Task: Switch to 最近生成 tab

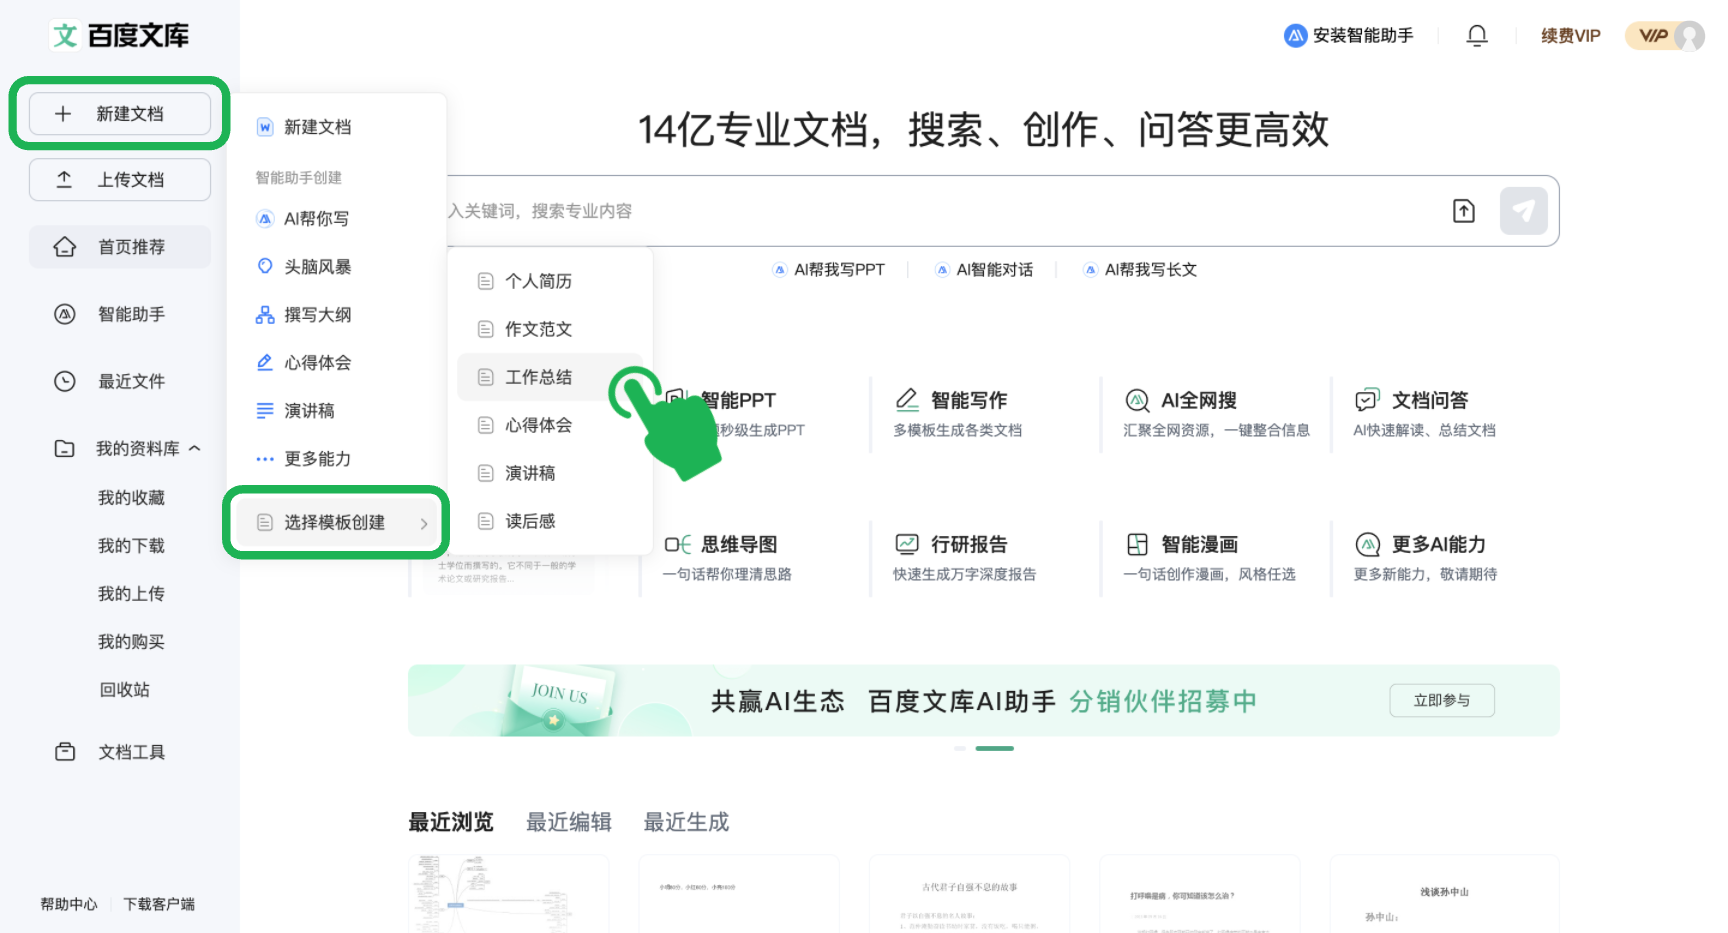Action: click(x=686, y=822)
